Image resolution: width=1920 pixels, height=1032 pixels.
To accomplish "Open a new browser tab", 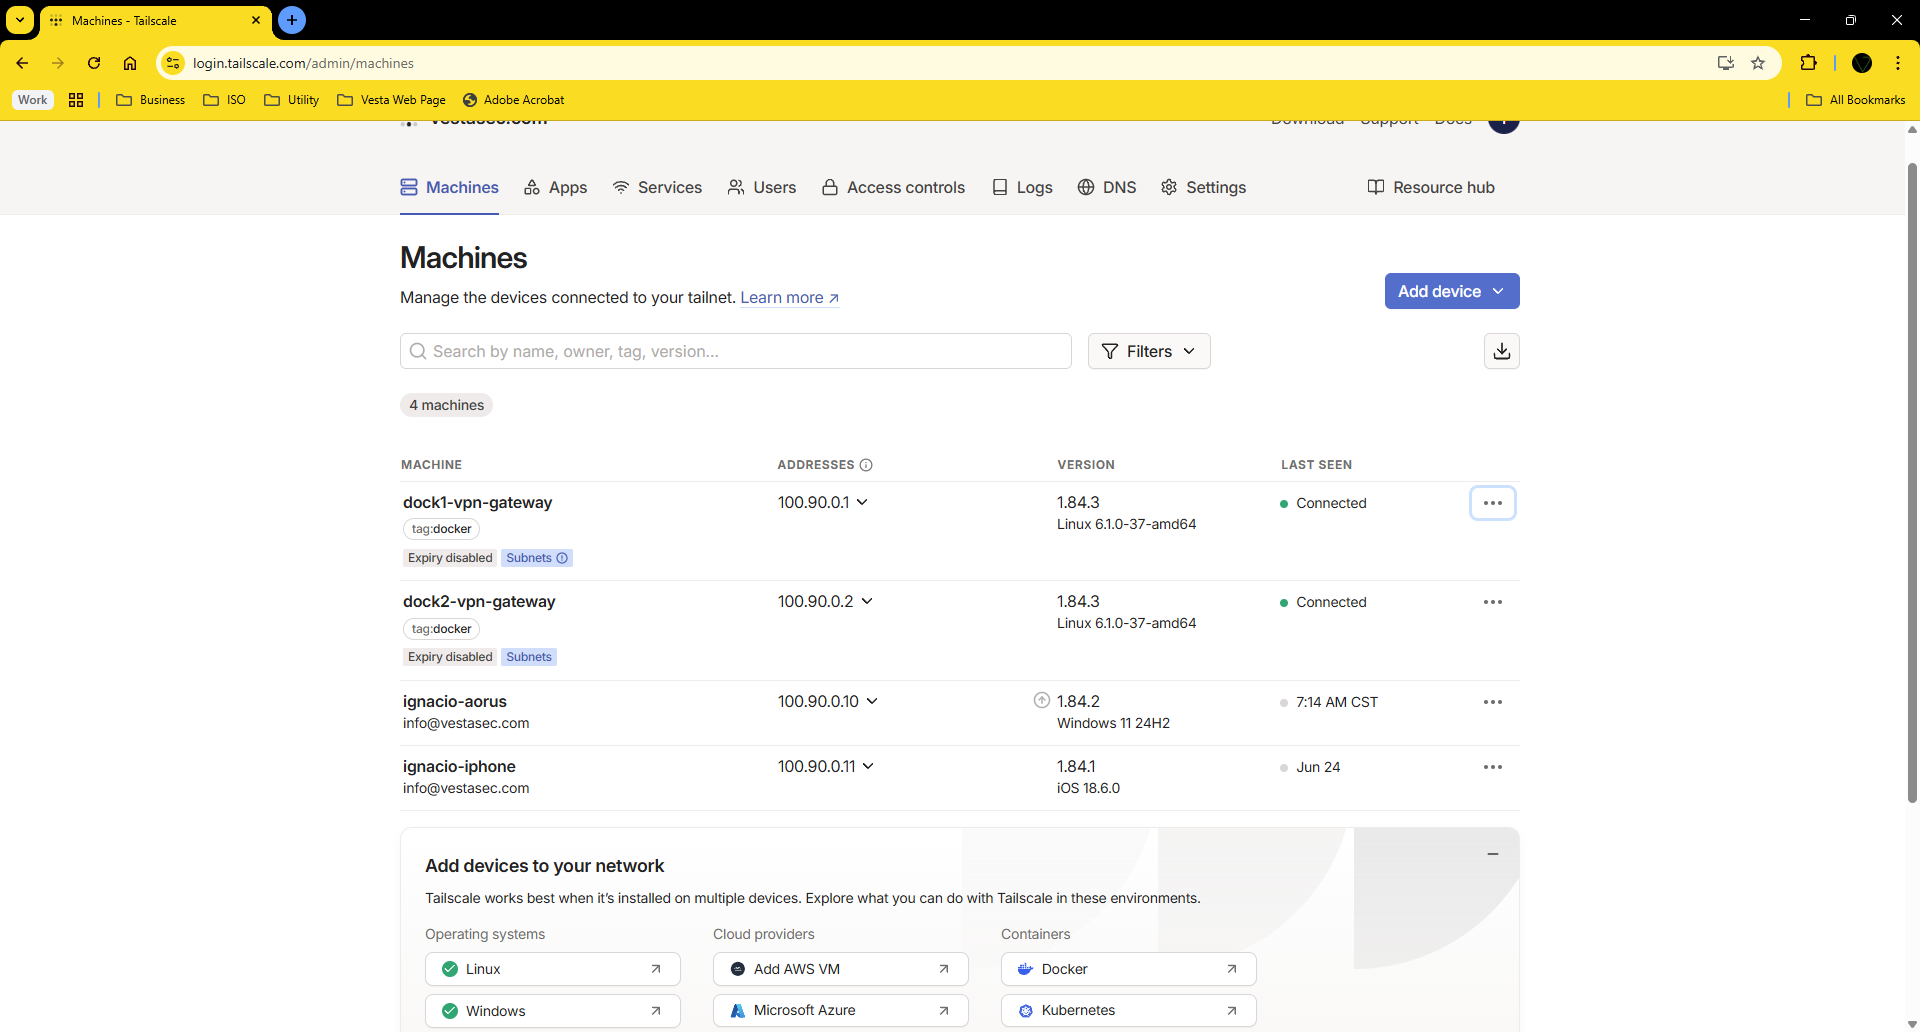I will point(292,20).
